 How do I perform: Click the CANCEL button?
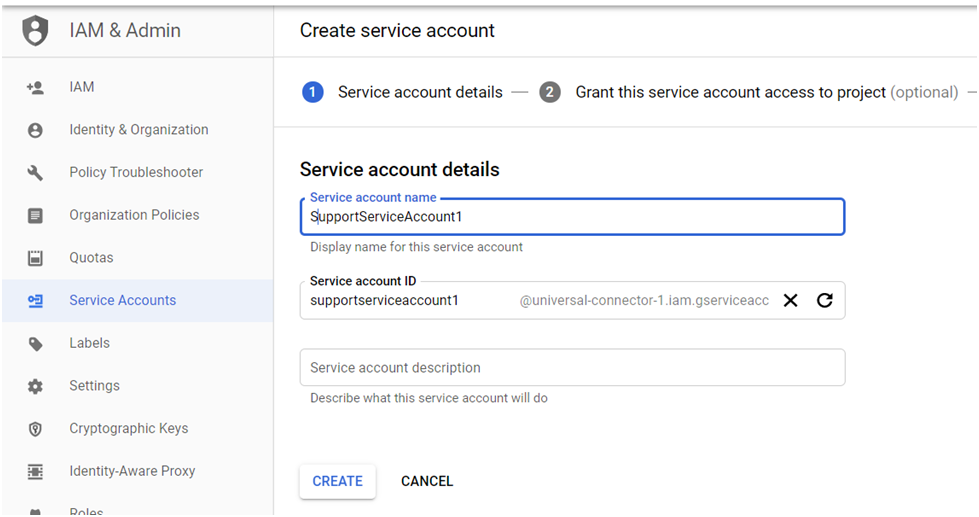tap(427, 481)
